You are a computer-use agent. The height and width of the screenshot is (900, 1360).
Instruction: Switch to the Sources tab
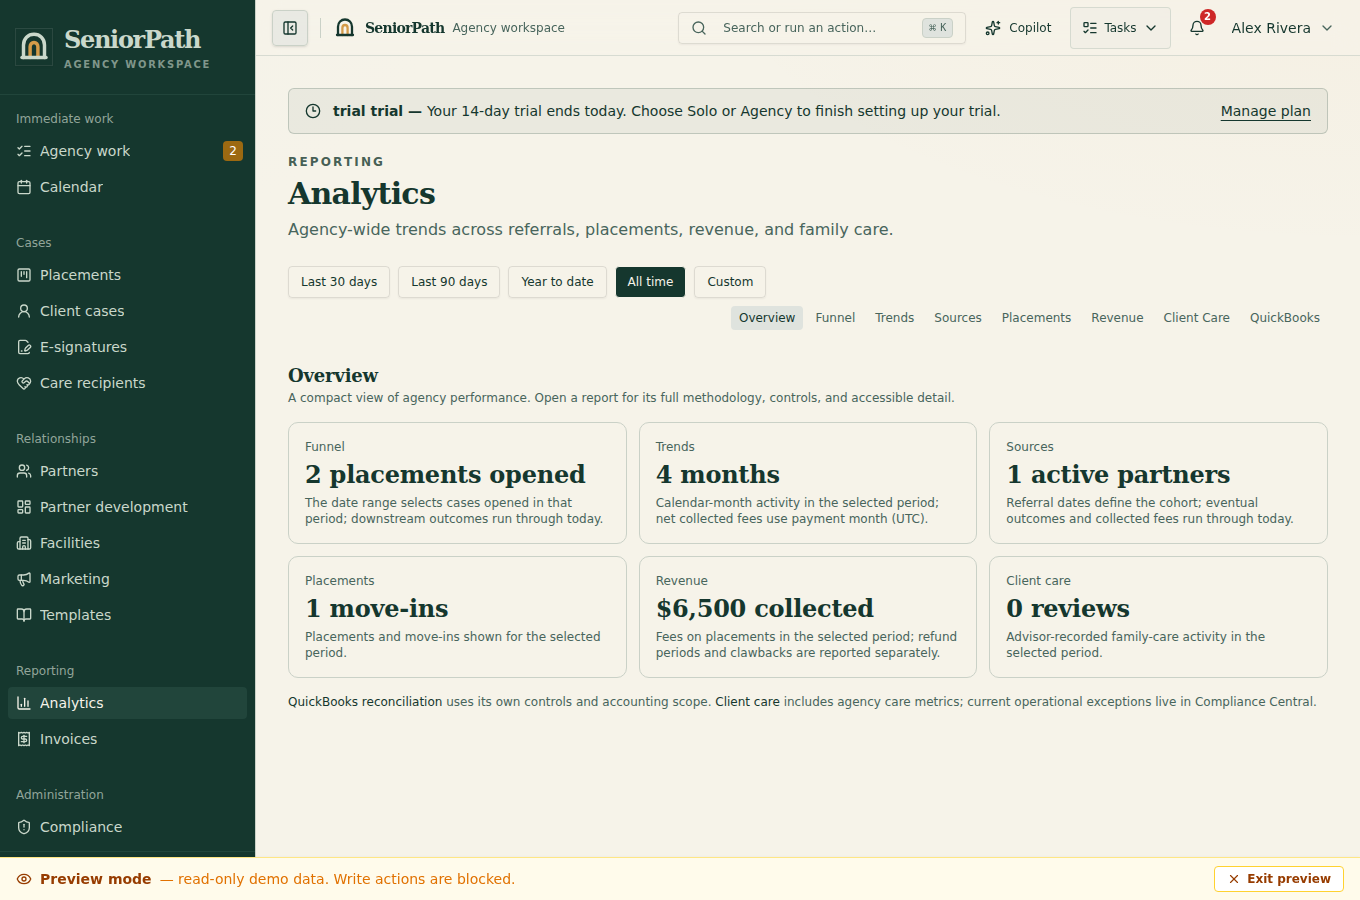pyautogui.click(x=958, y=318)
